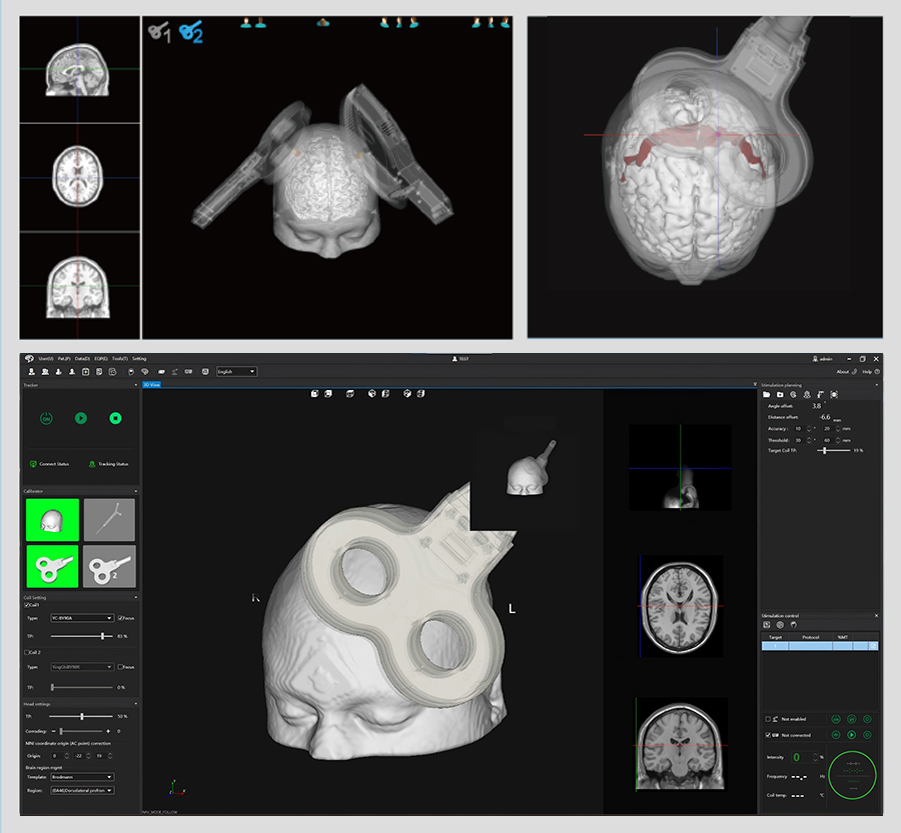
Task: Click About in the top right
Action: (842, 371)
